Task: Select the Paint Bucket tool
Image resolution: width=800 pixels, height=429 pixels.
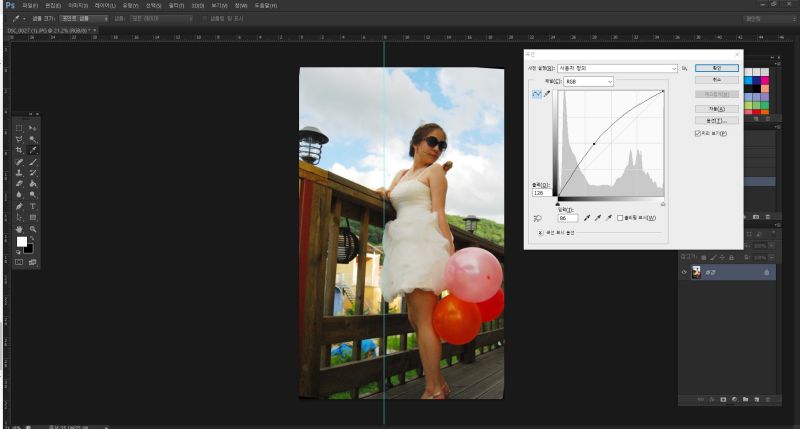Action: (33, 184)
